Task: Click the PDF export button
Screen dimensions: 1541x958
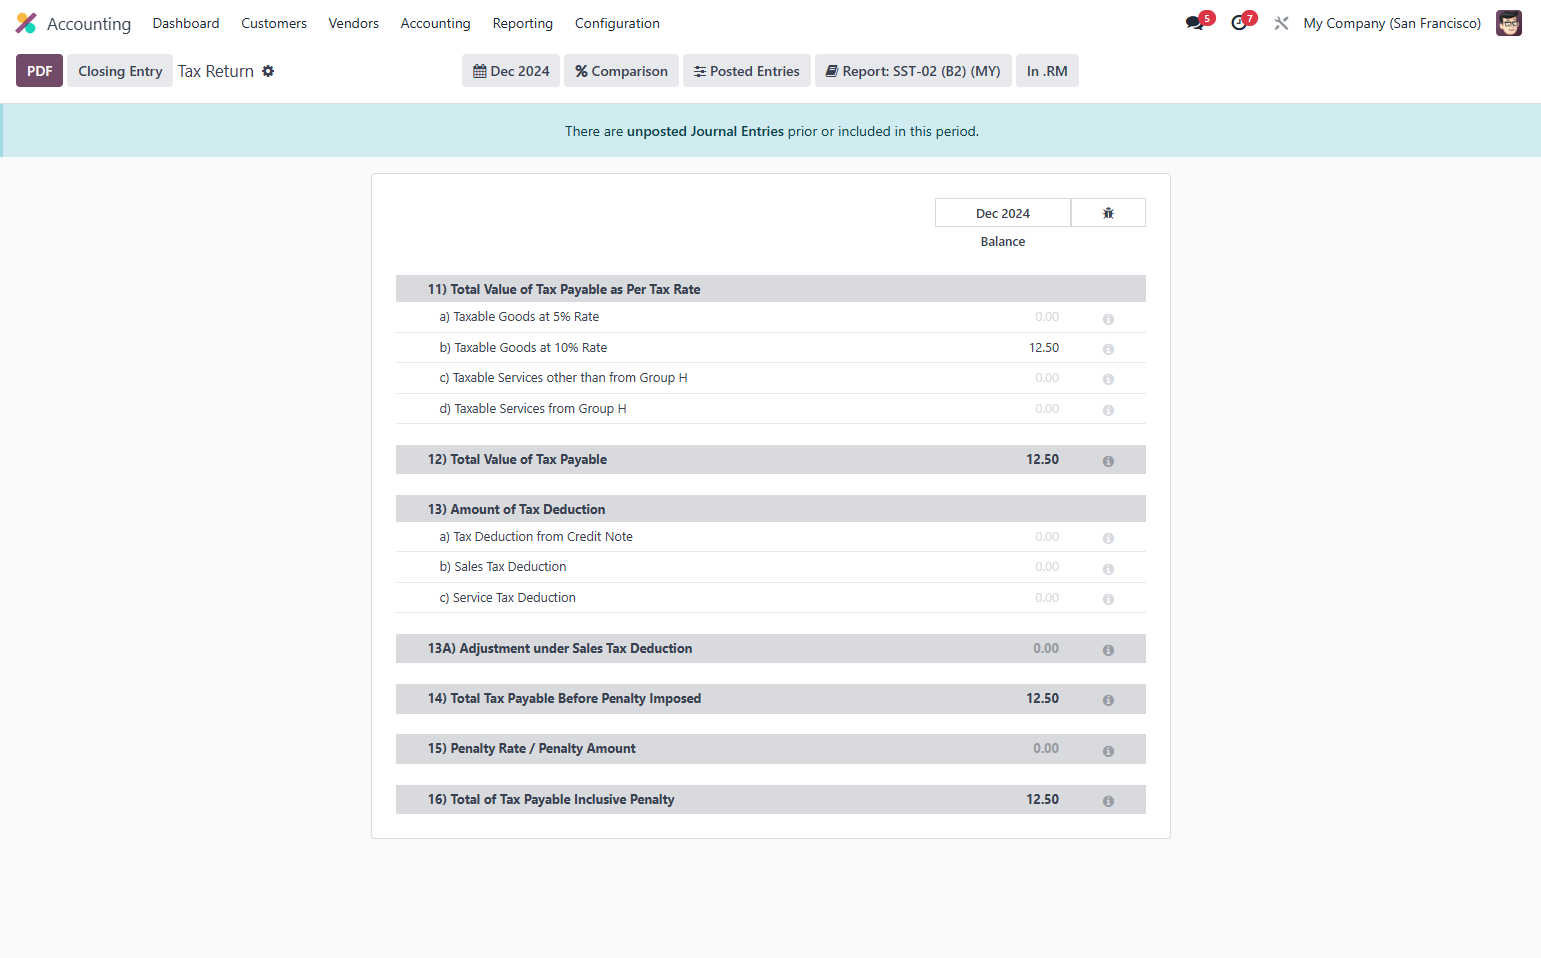Action: click(x=39, y=71)
